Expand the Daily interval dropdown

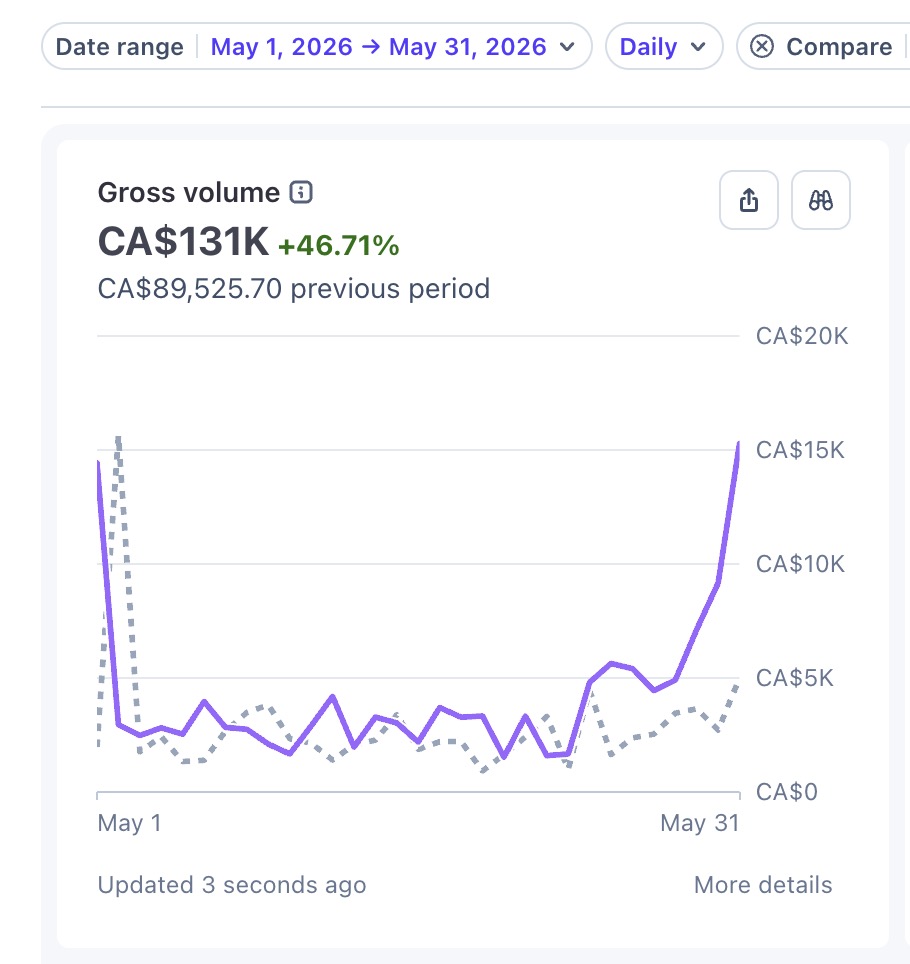coord(664,46)
